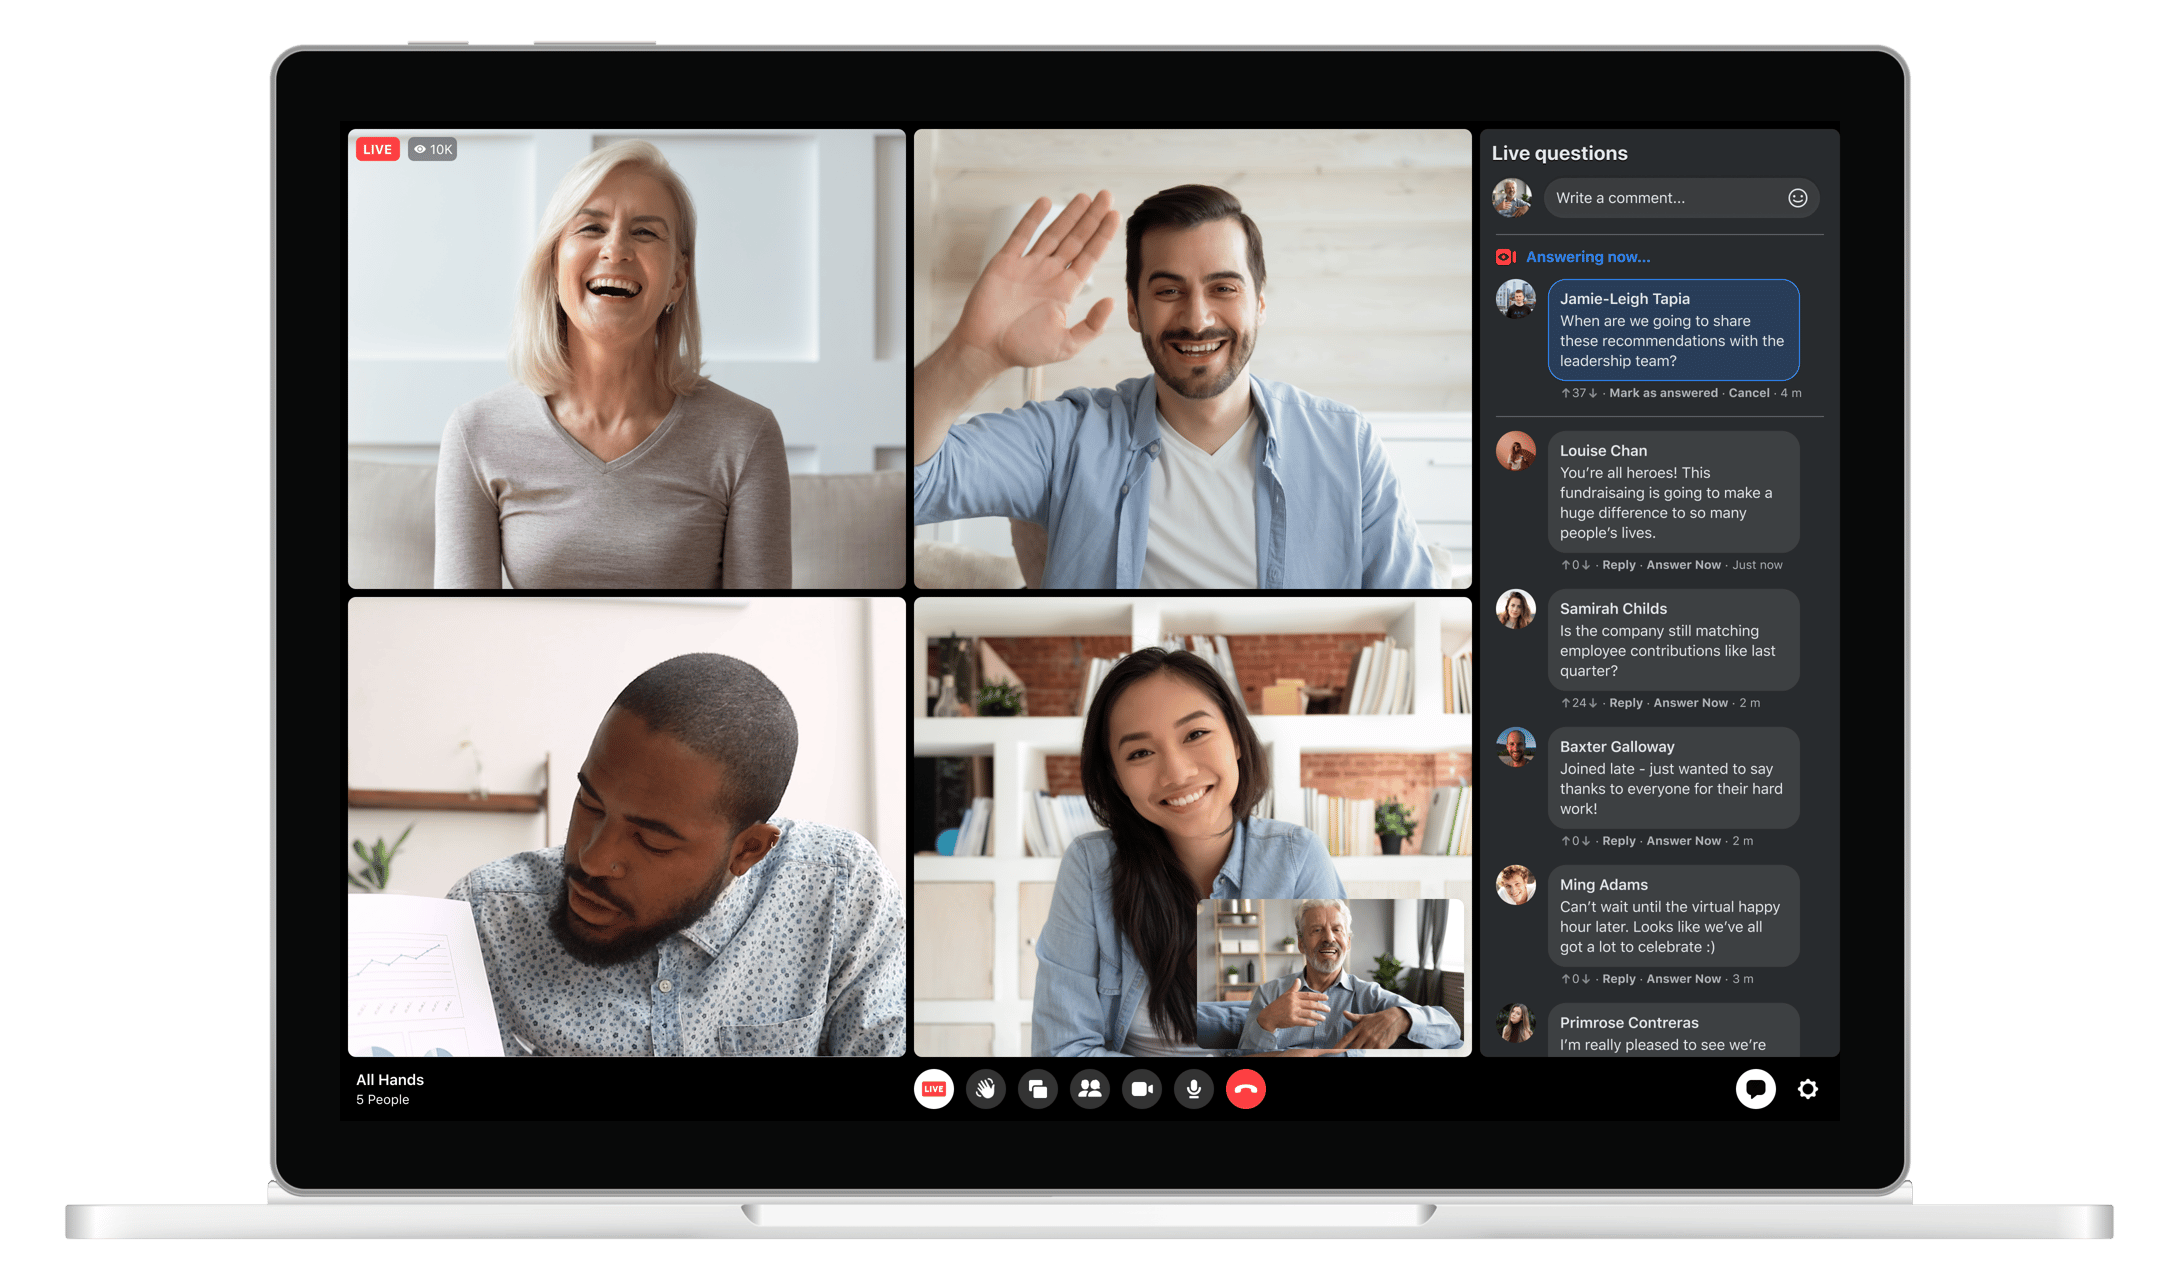
Task: Mute the microphone
Action: (1193, 1089)
